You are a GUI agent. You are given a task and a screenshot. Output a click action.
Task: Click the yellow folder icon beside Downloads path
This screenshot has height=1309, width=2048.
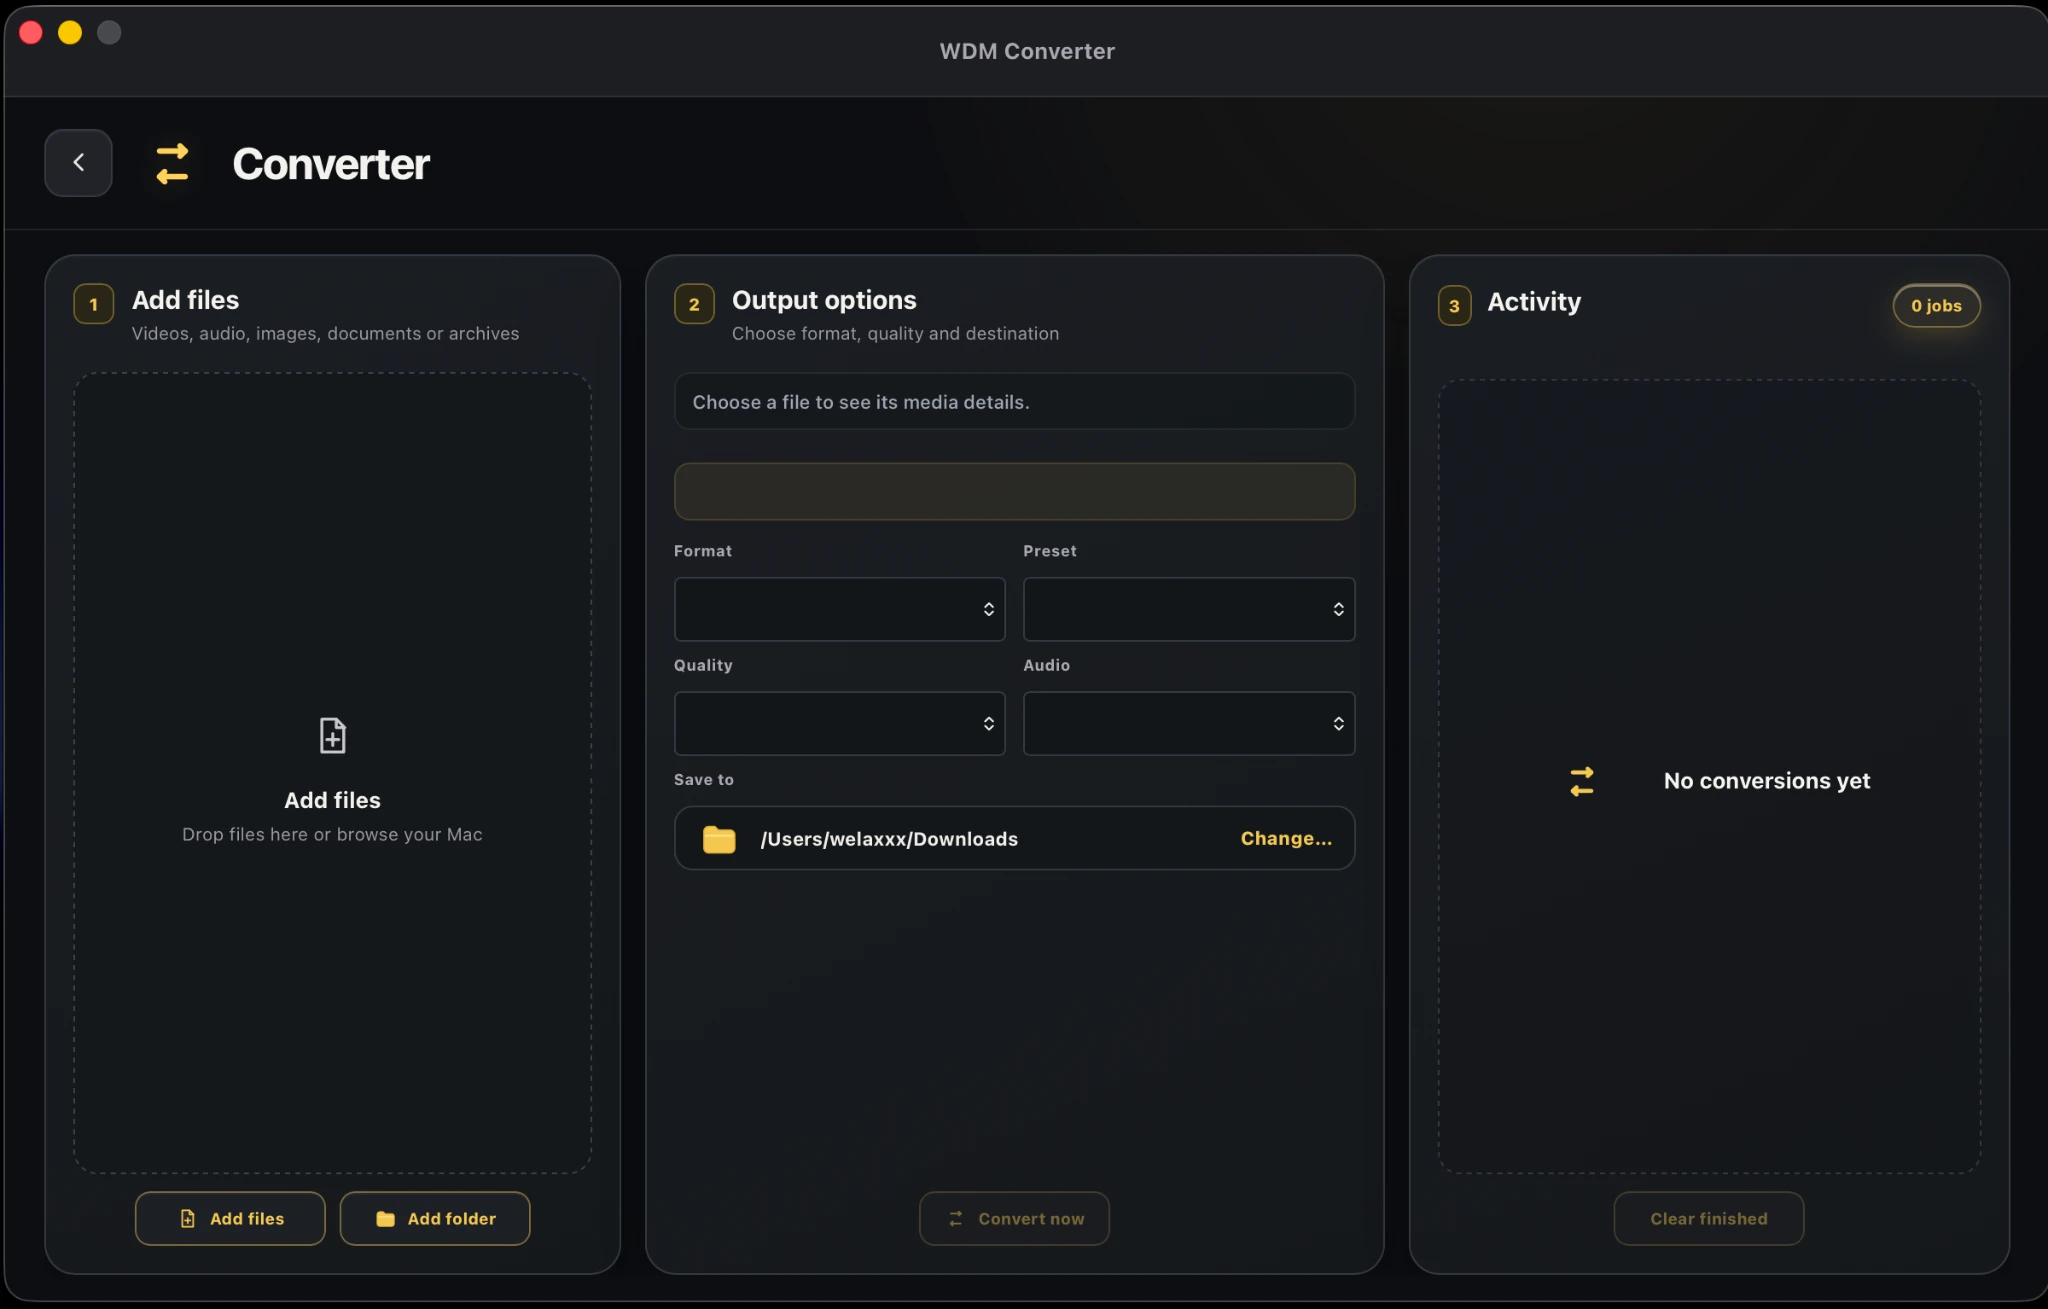pyautogui.click(x=719, y=839)
